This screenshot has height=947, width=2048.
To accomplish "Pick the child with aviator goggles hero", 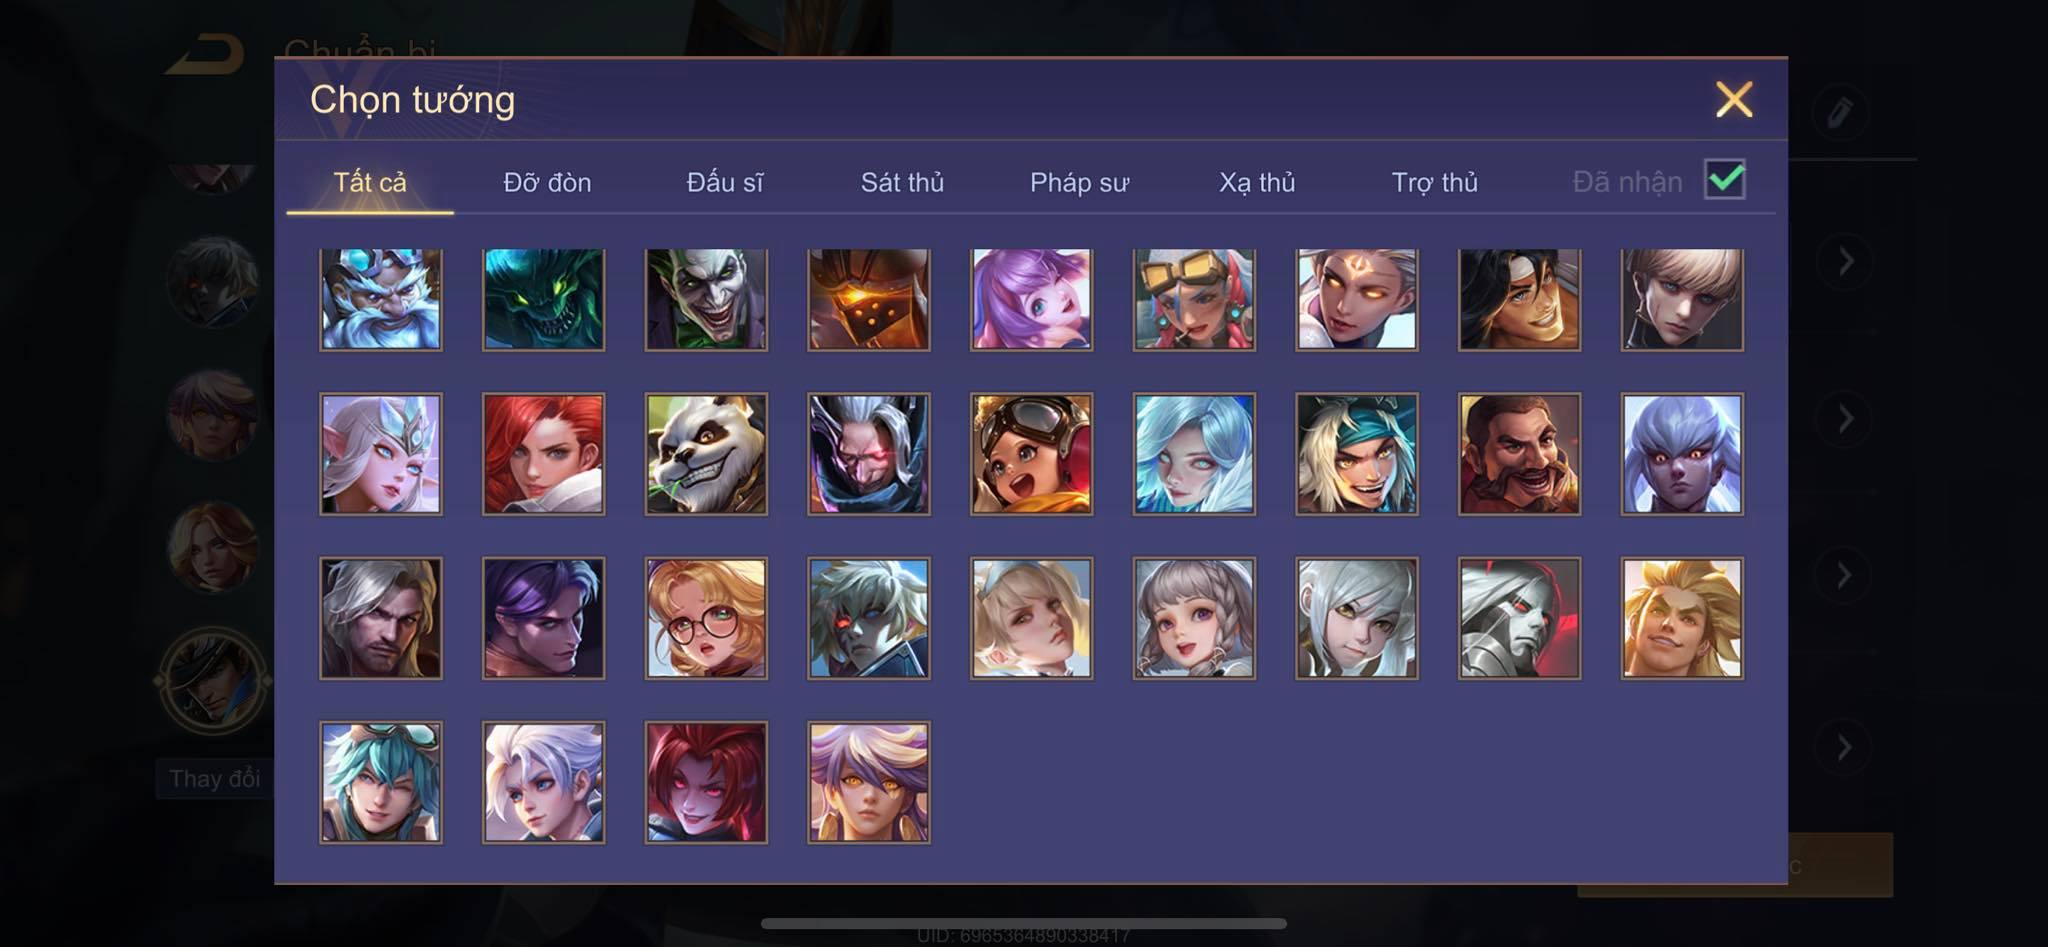I will coord(1031,454).
